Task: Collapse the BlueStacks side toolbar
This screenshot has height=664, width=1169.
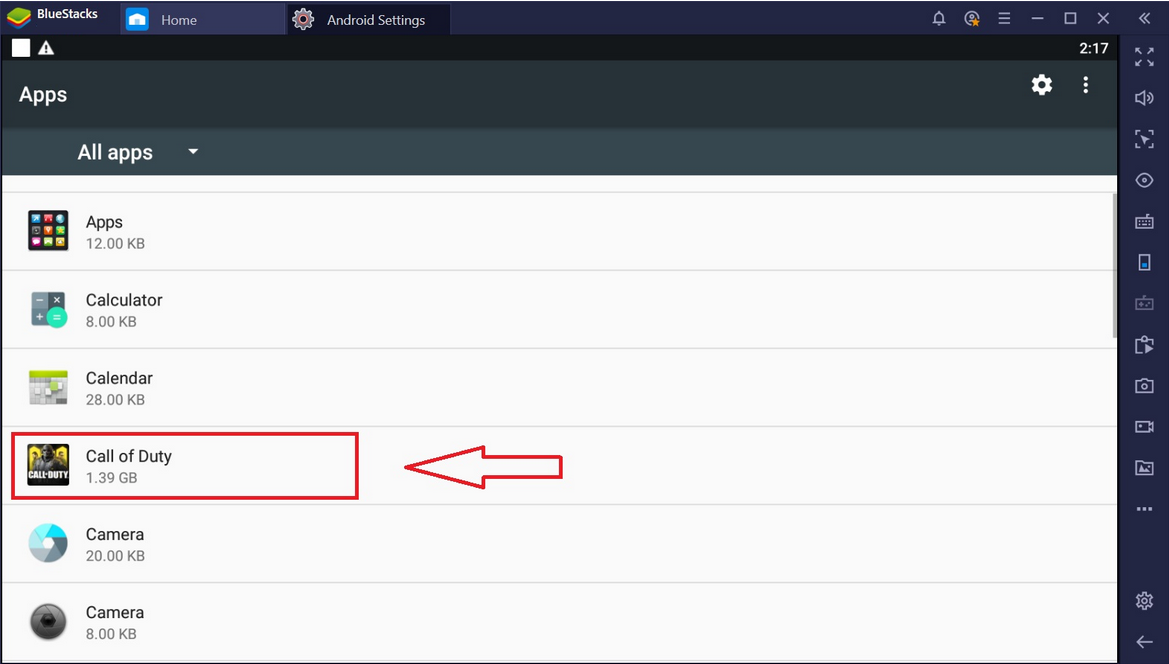Action: pyautogui.click(x=1144, y=19)
